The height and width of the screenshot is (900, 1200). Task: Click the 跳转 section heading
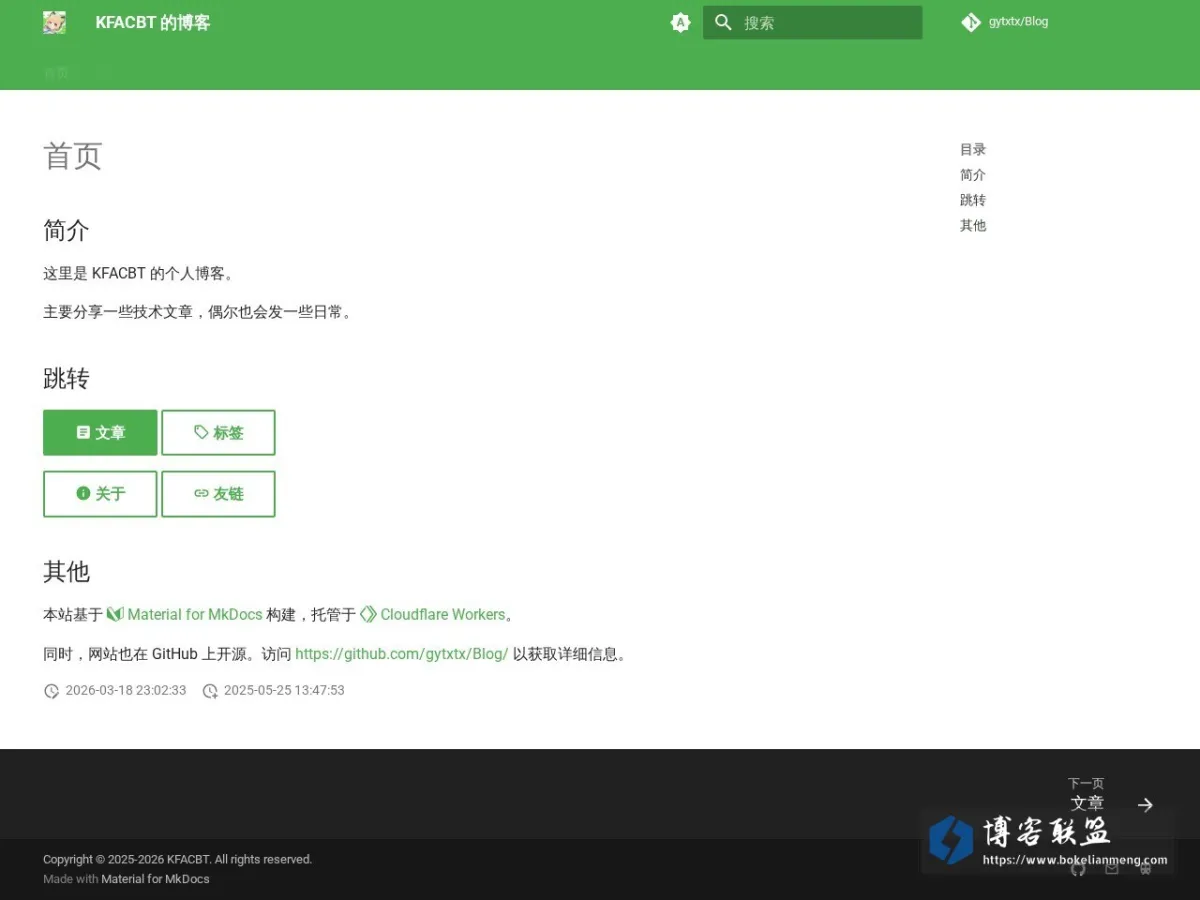click(x=66, y=379)
